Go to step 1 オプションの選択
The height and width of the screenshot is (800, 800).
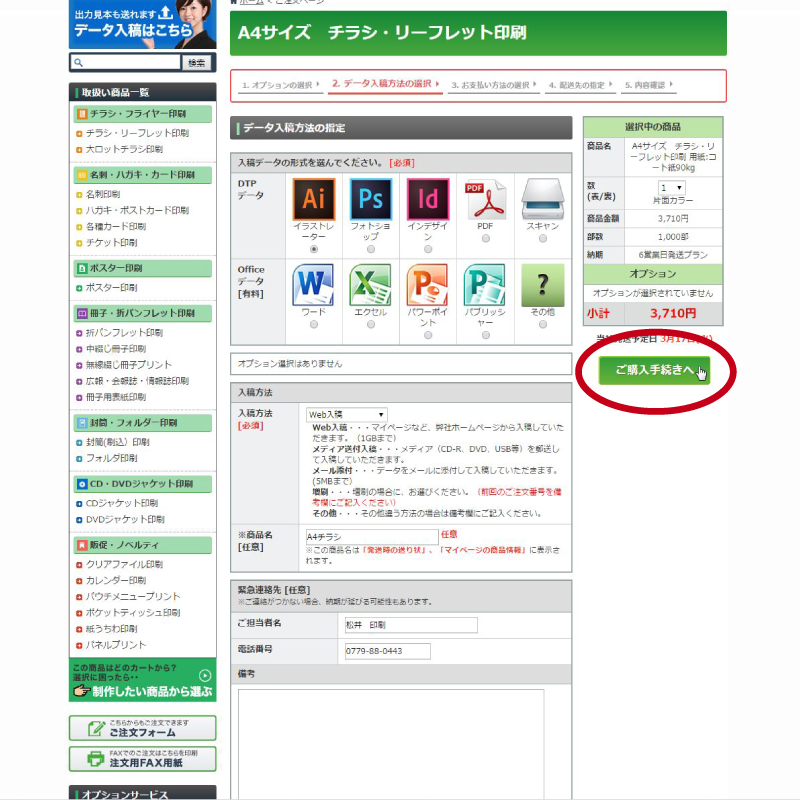pyautogui.click(x=281, y=85)
